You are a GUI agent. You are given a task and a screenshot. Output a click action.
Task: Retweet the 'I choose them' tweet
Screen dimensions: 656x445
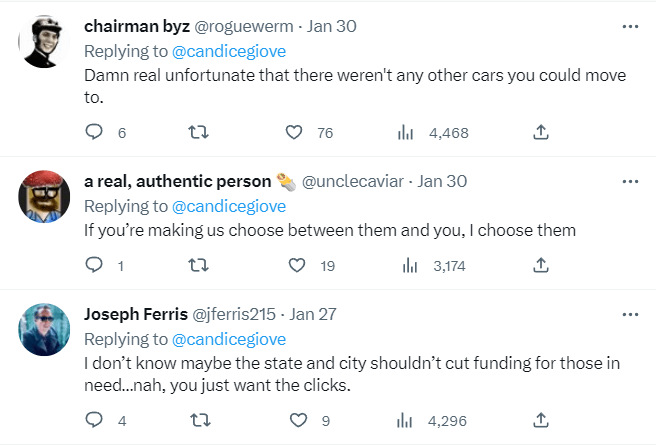tap(198, 265)
